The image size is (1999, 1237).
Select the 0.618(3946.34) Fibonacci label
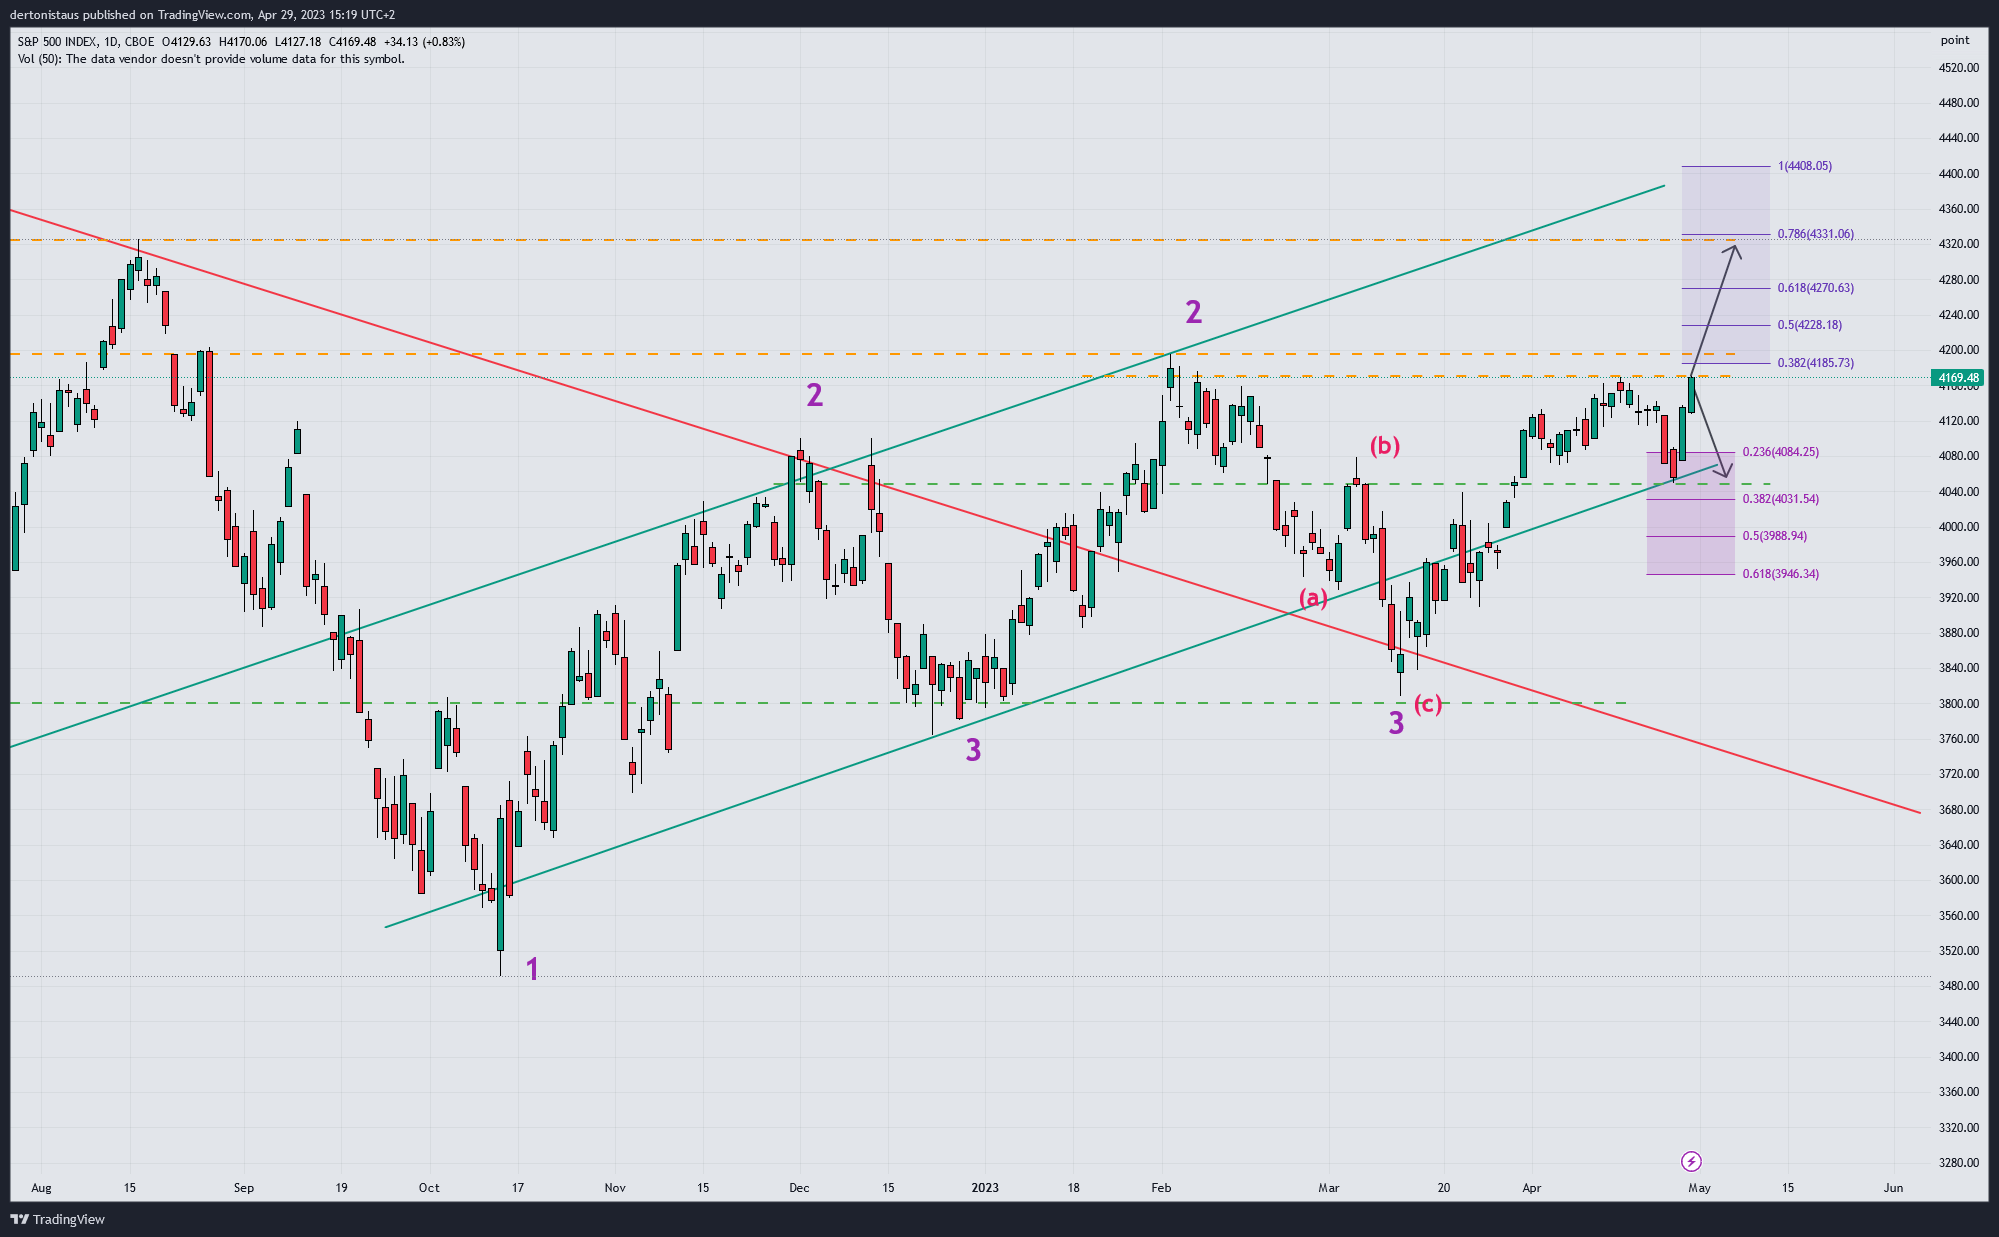tap(1780, 574)
